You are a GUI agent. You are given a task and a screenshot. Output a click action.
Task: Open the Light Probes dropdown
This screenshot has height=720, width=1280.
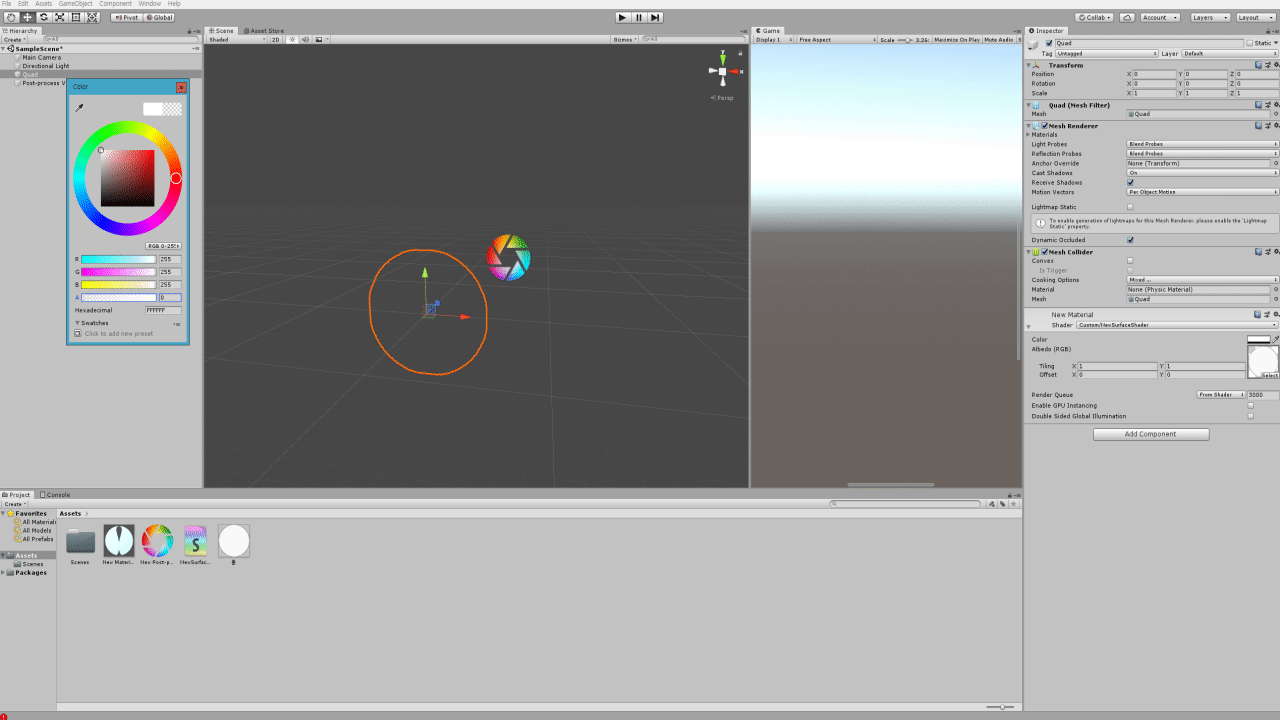[1203, 144]
